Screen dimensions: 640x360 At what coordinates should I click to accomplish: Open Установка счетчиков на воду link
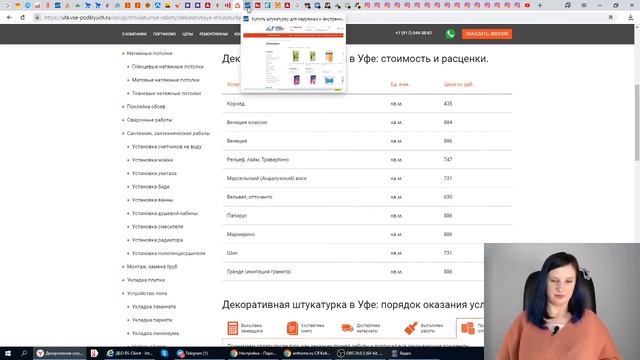[167, 147]
